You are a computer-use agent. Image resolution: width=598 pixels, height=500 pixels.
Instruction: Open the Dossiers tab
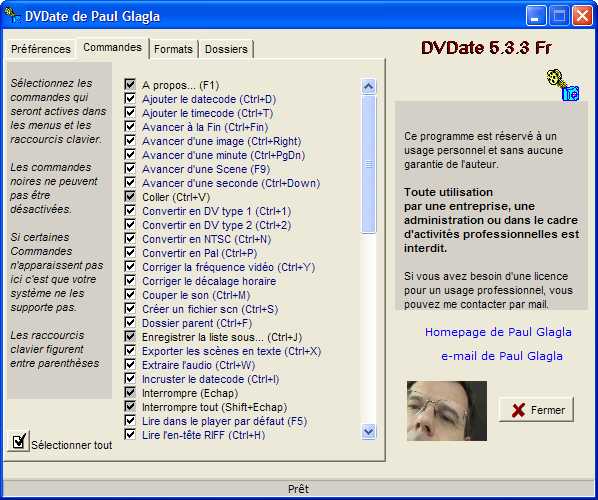227,49
